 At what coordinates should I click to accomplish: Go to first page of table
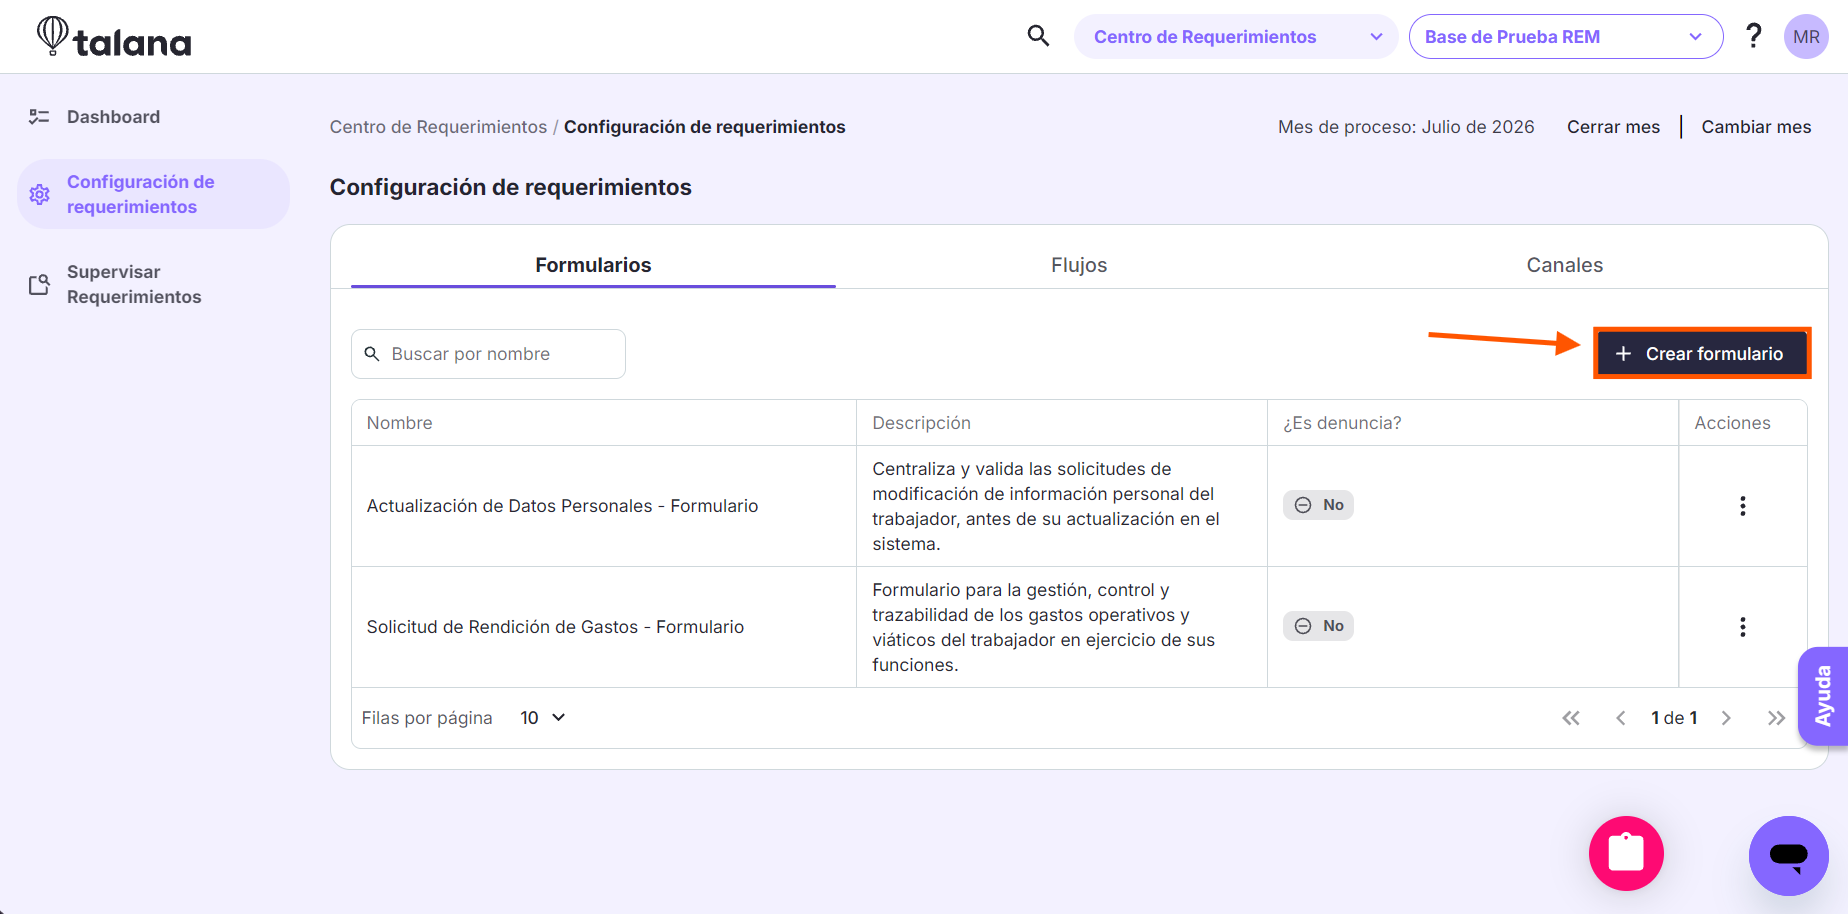[x=1571, y=718]
